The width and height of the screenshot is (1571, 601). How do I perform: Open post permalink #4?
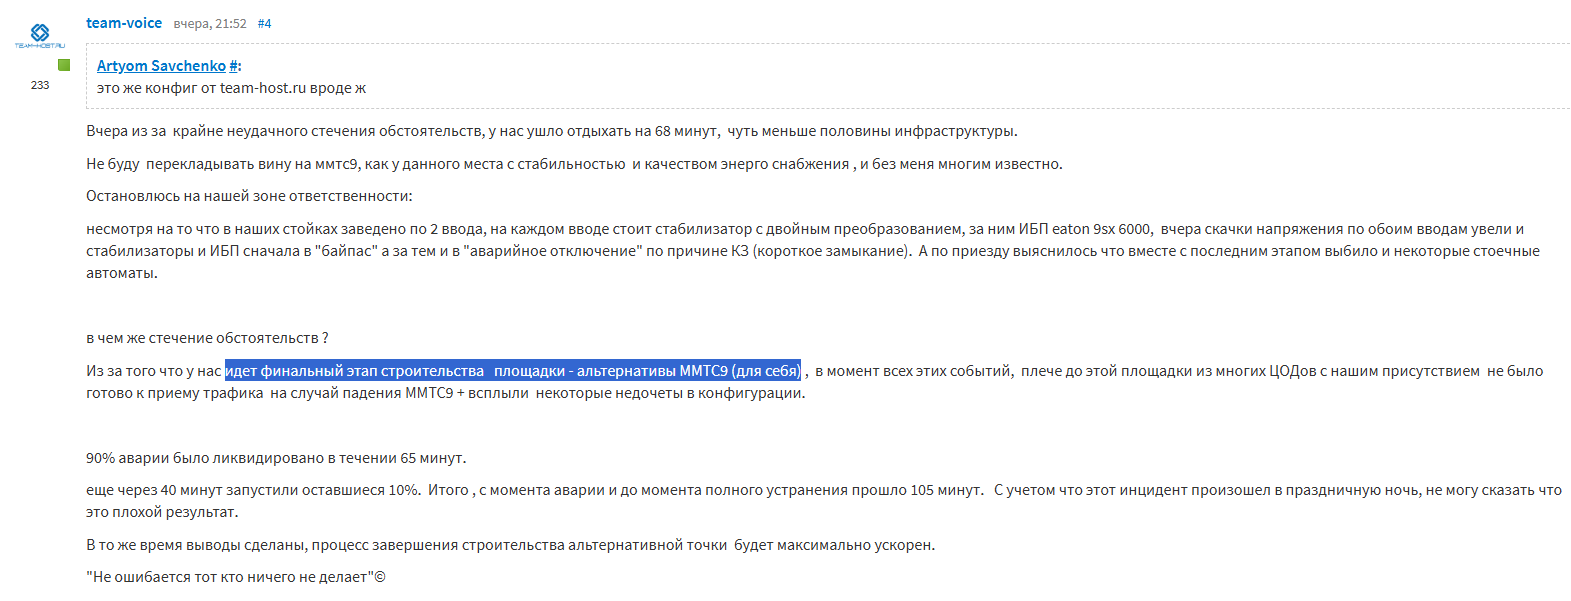(264, 23)
